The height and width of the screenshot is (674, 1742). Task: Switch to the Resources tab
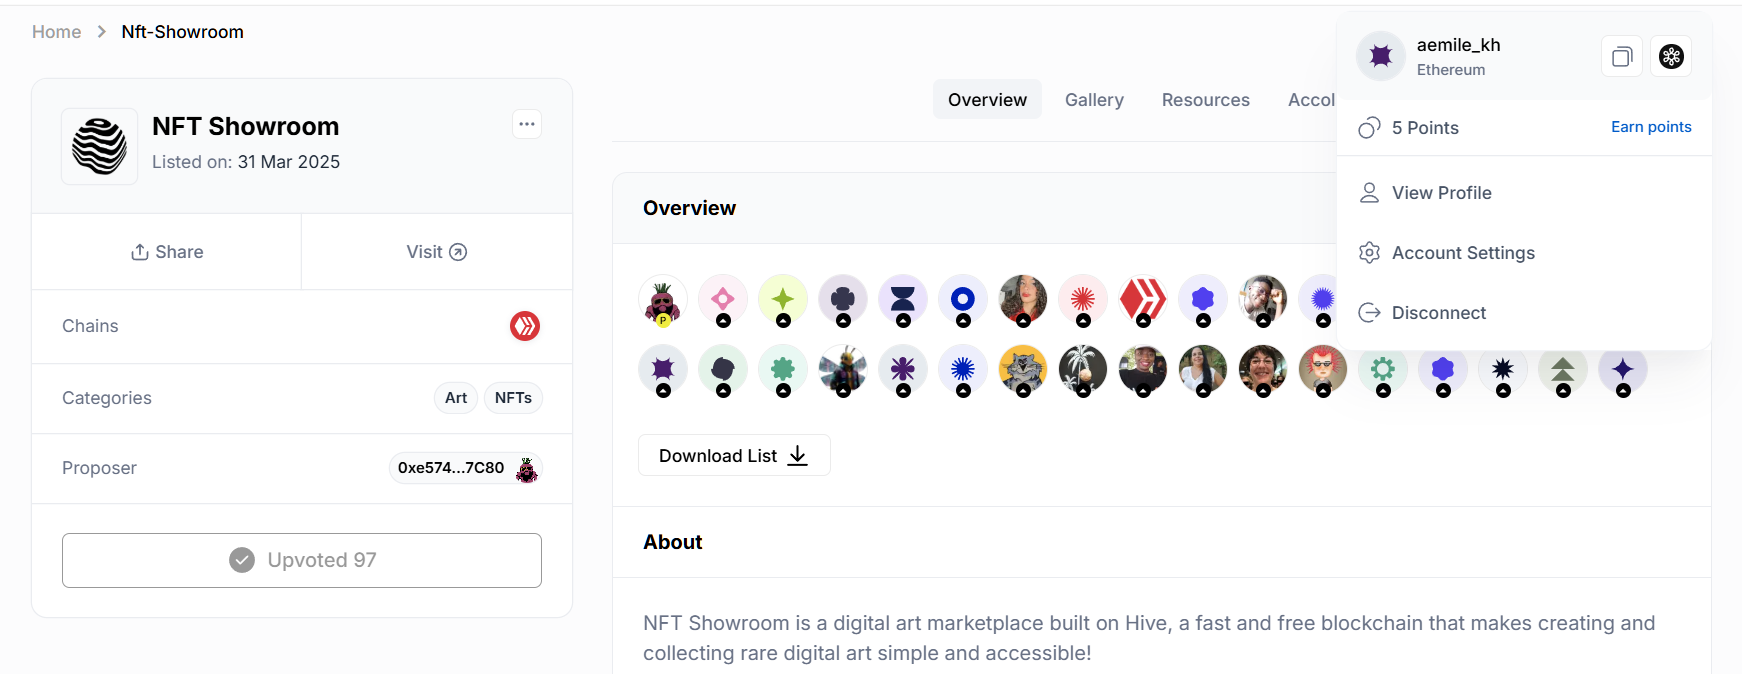tap(1205, 99)
